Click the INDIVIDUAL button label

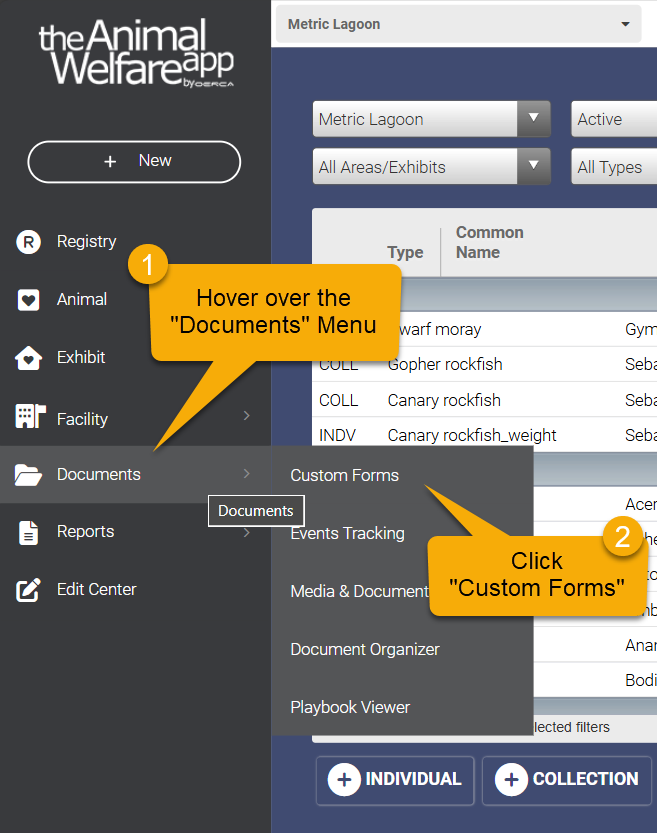[413, 779]
